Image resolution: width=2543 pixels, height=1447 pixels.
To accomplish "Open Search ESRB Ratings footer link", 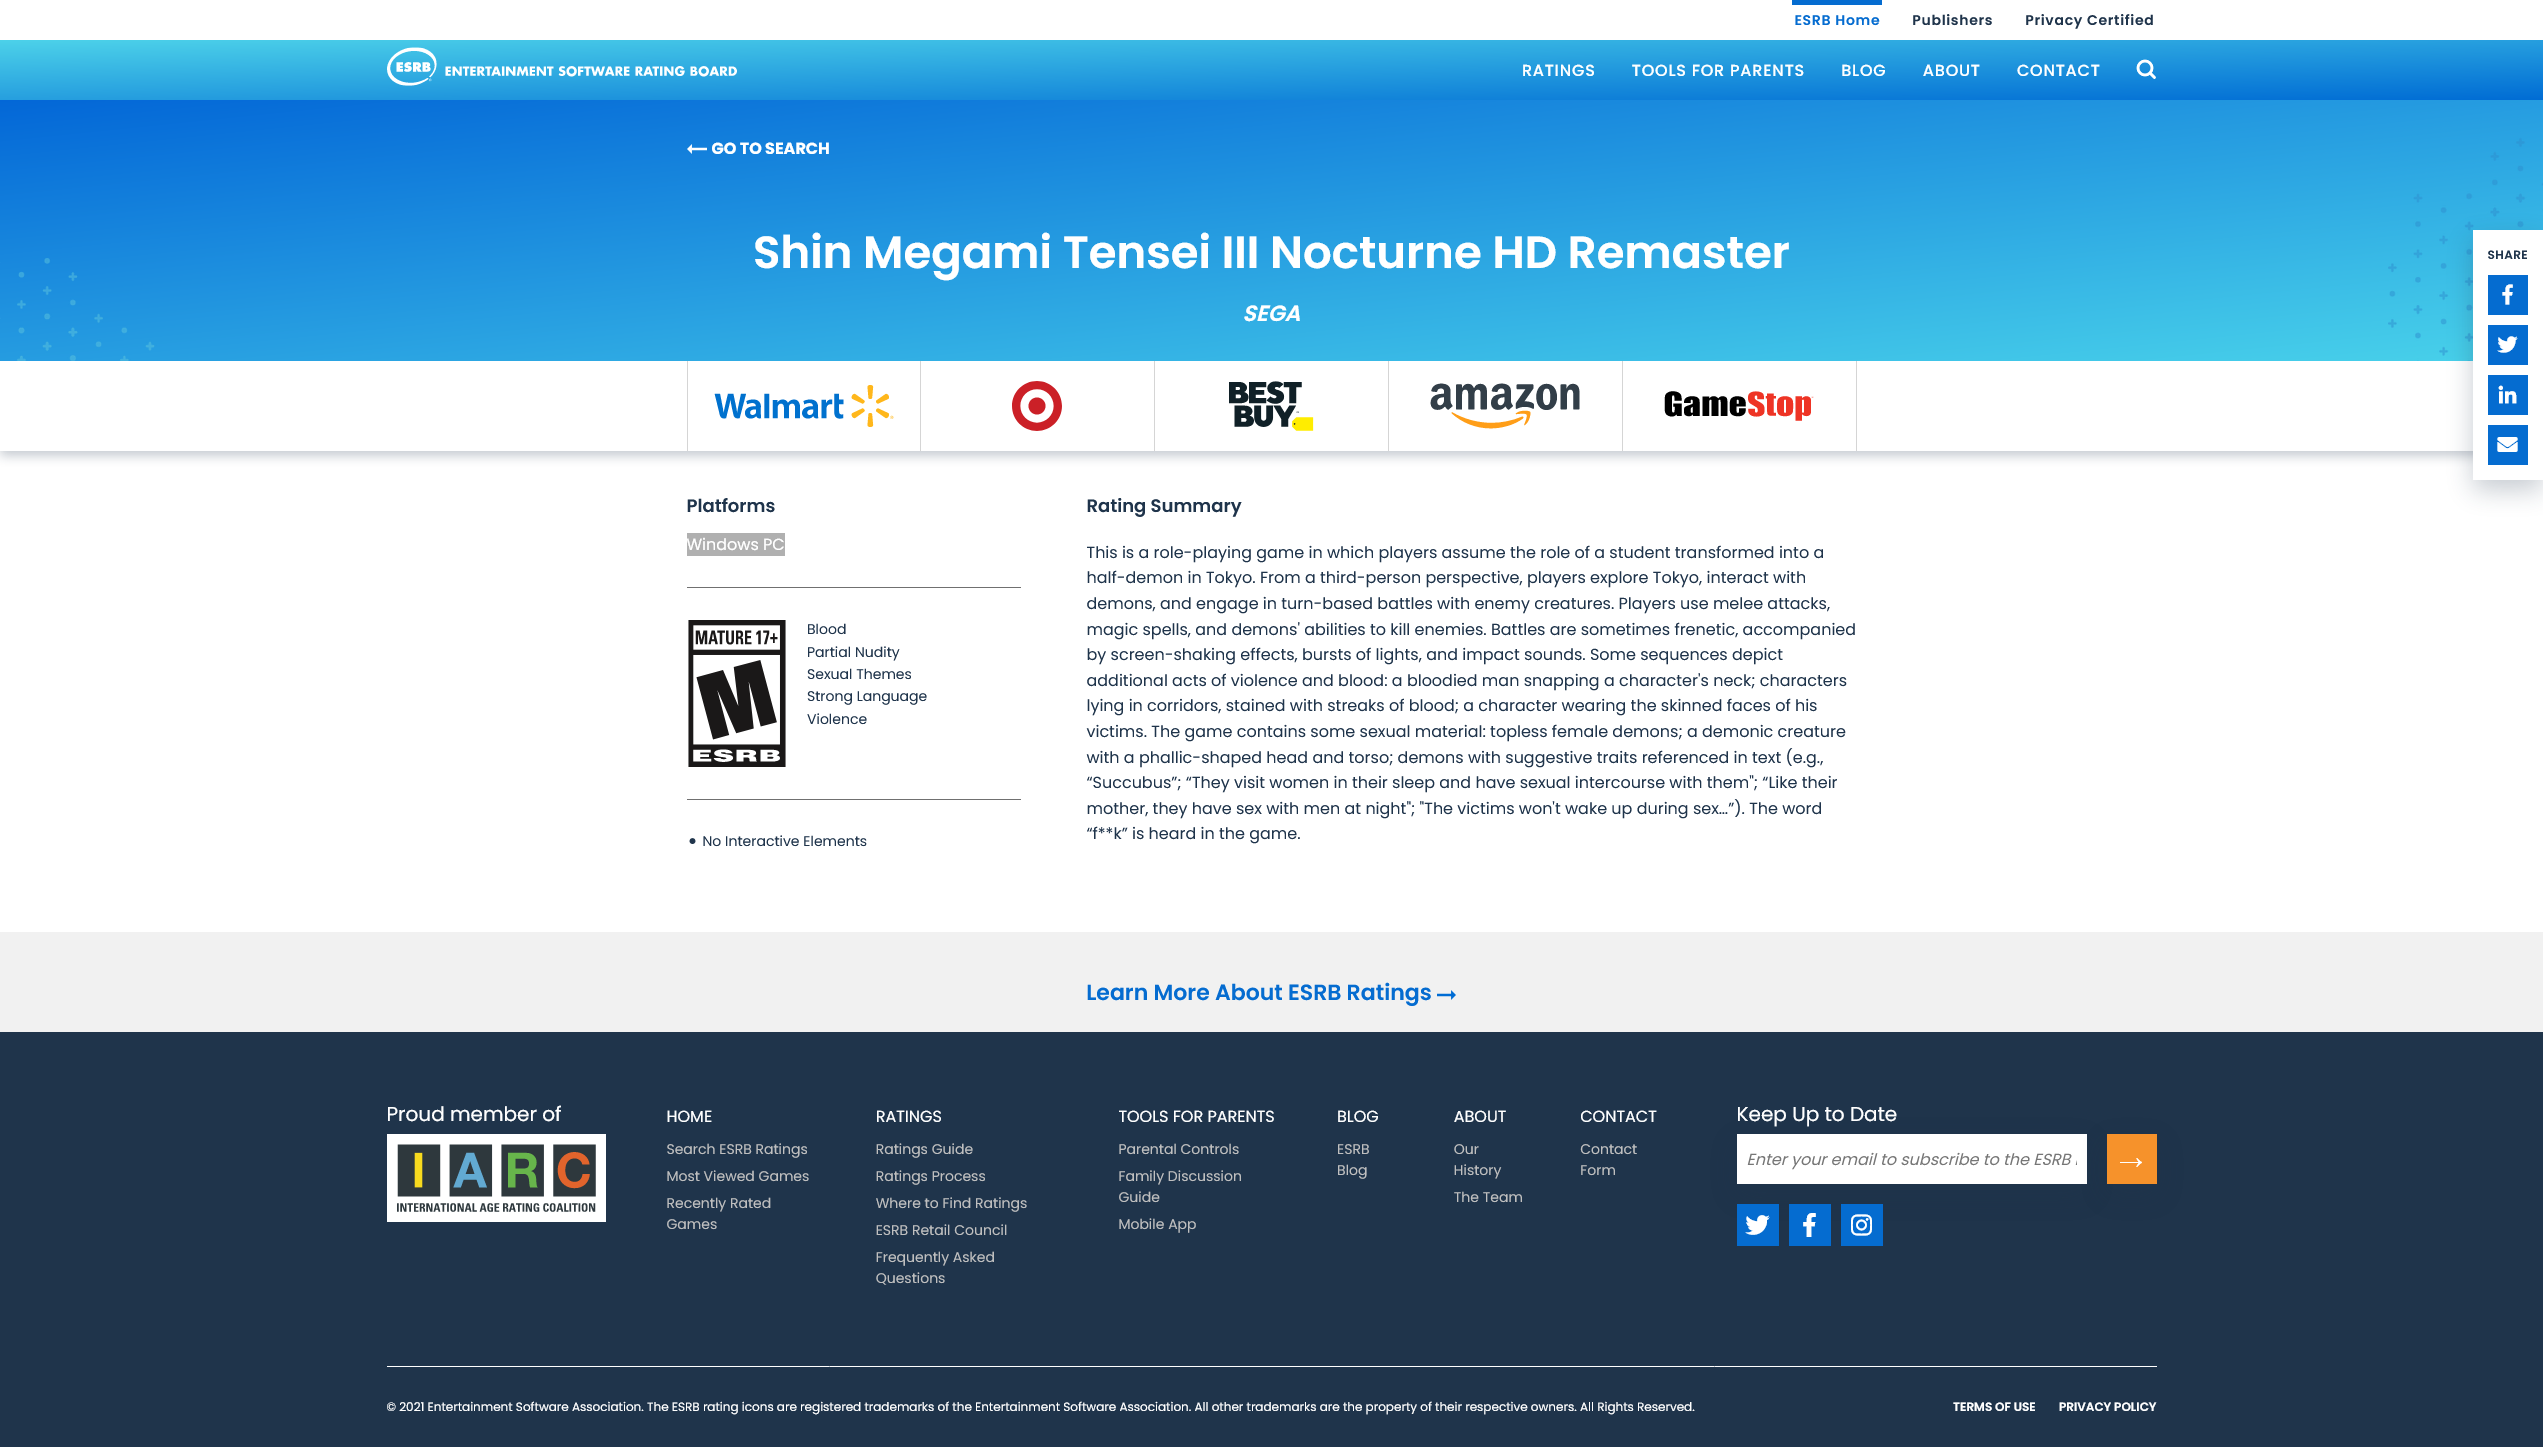I will click(x=737, y=1149).
